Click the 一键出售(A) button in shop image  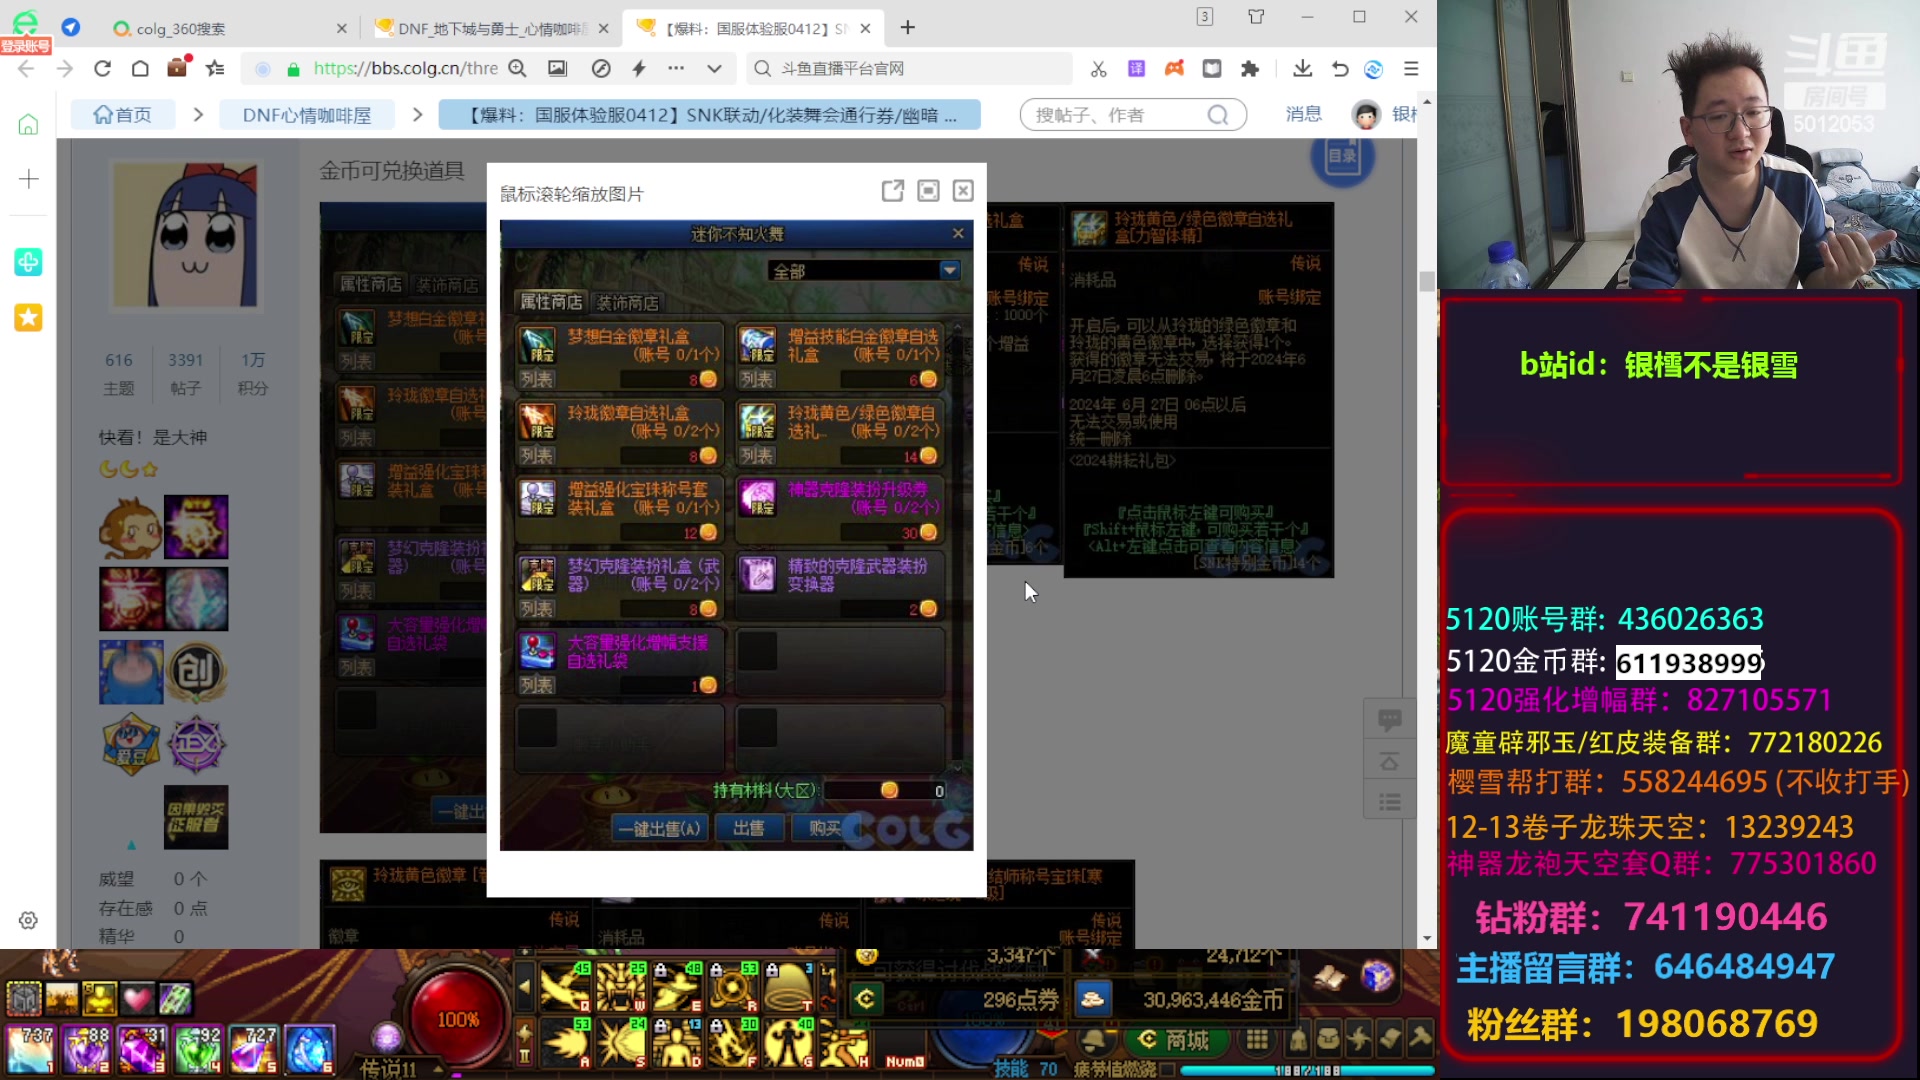click(660, 828)
